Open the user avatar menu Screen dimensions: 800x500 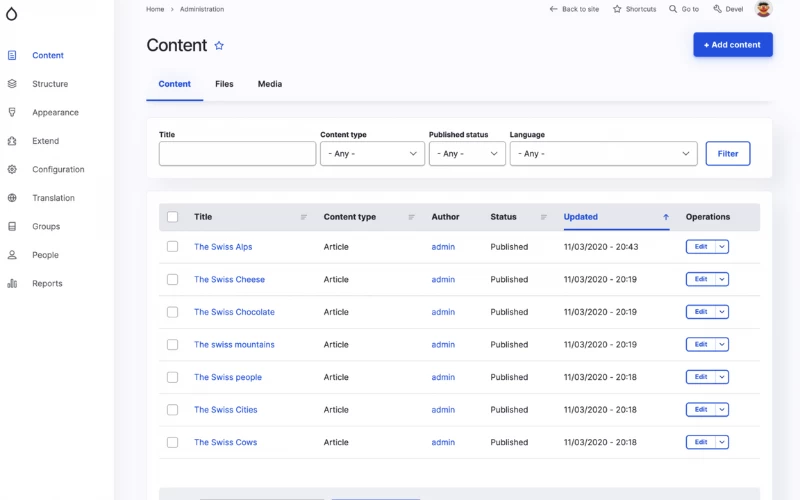(763, 8)
